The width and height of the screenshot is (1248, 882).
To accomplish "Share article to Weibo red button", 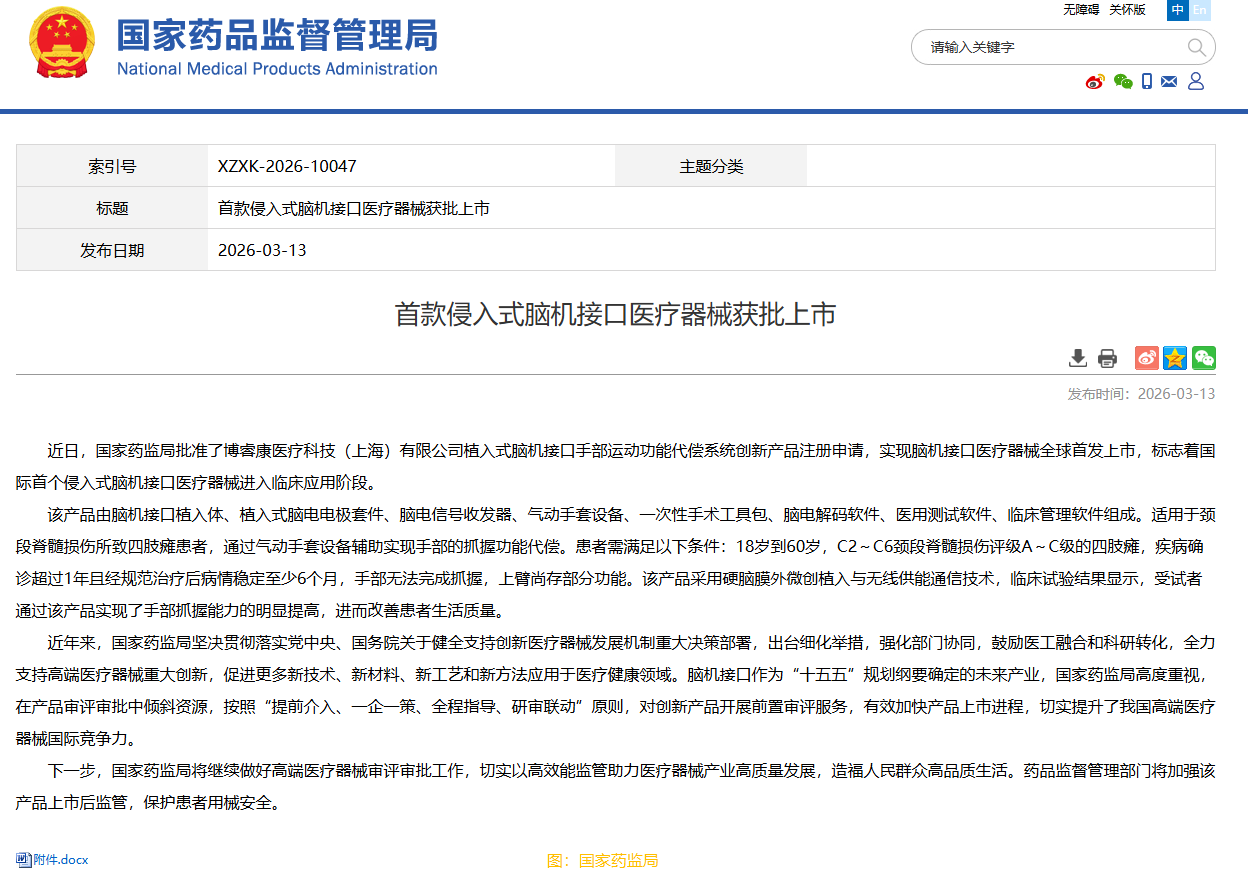I will tap(1146, 358).
